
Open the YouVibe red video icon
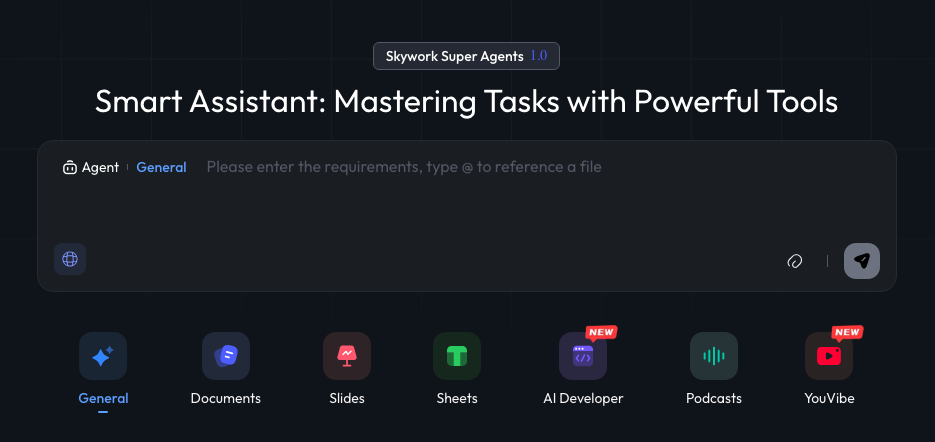coord(829,356)
